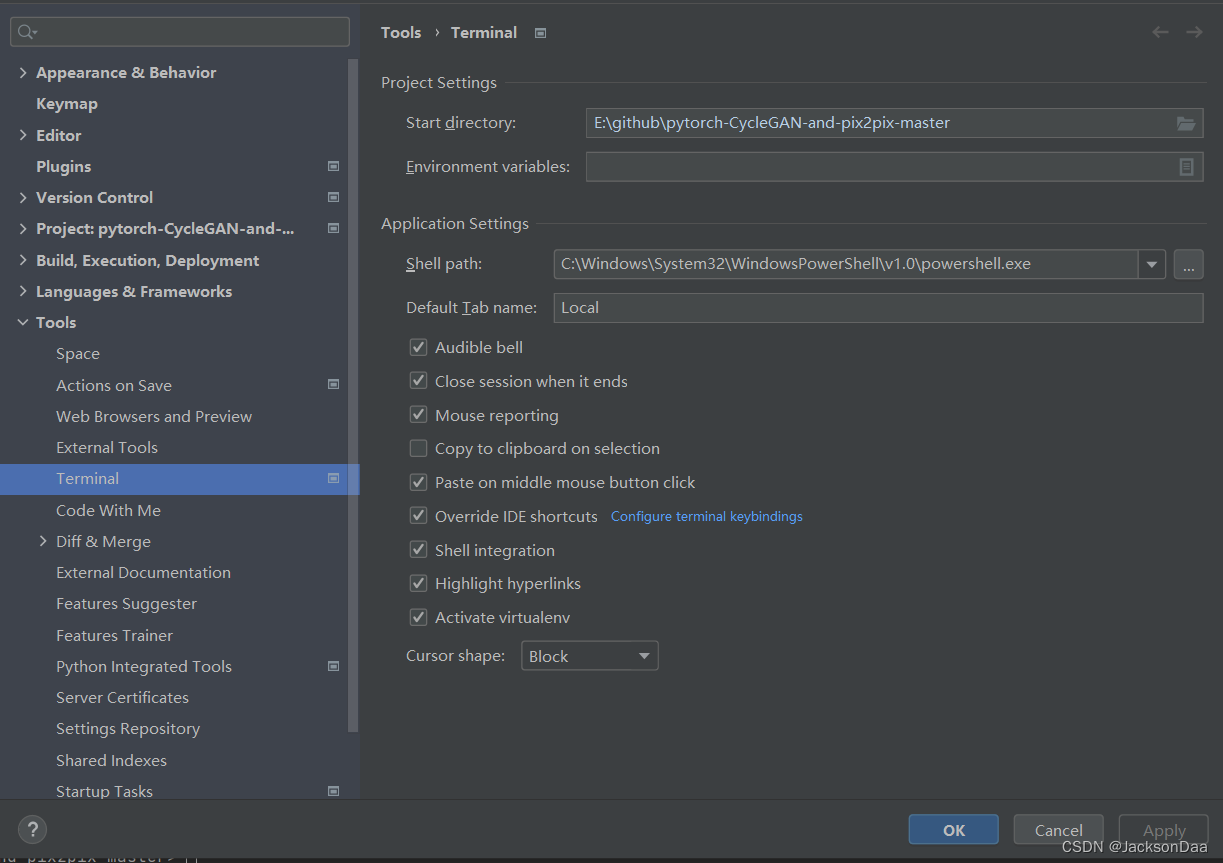Toggle Paste on middle mouse button click

pyautogui.click(x=418, y=482)
